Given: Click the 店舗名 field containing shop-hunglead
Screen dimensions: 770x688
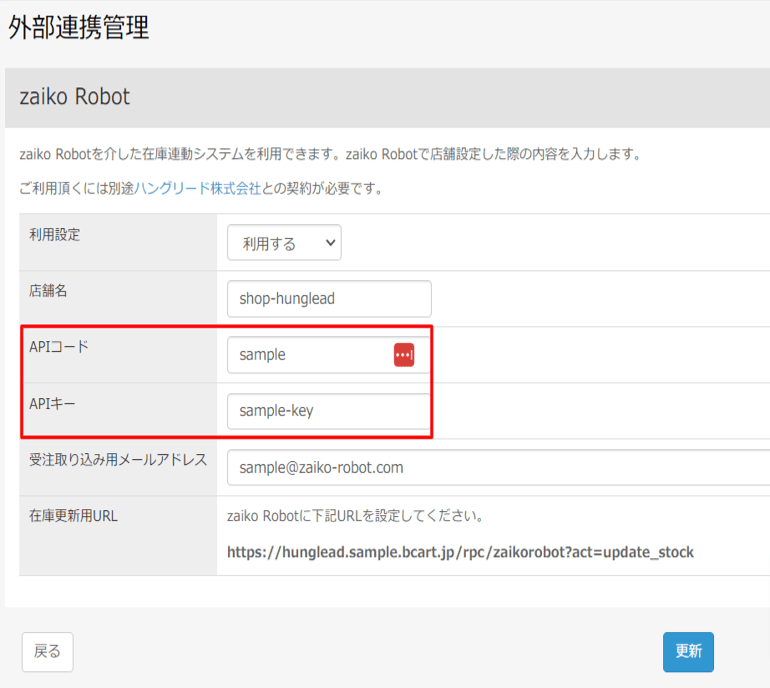Looking at the screenshot, I should (x=329, y=299).
